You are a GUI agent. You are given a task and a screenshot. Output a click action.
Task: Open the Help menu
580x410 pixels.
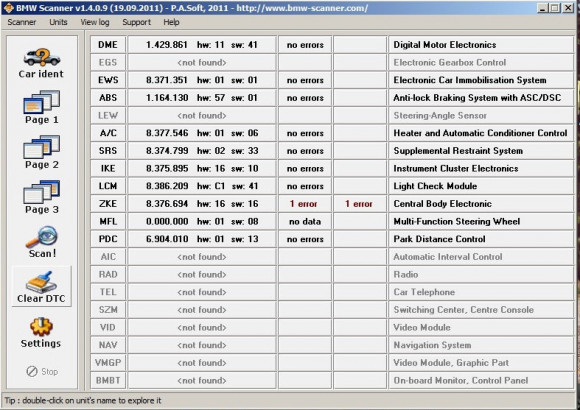[171, 22]
